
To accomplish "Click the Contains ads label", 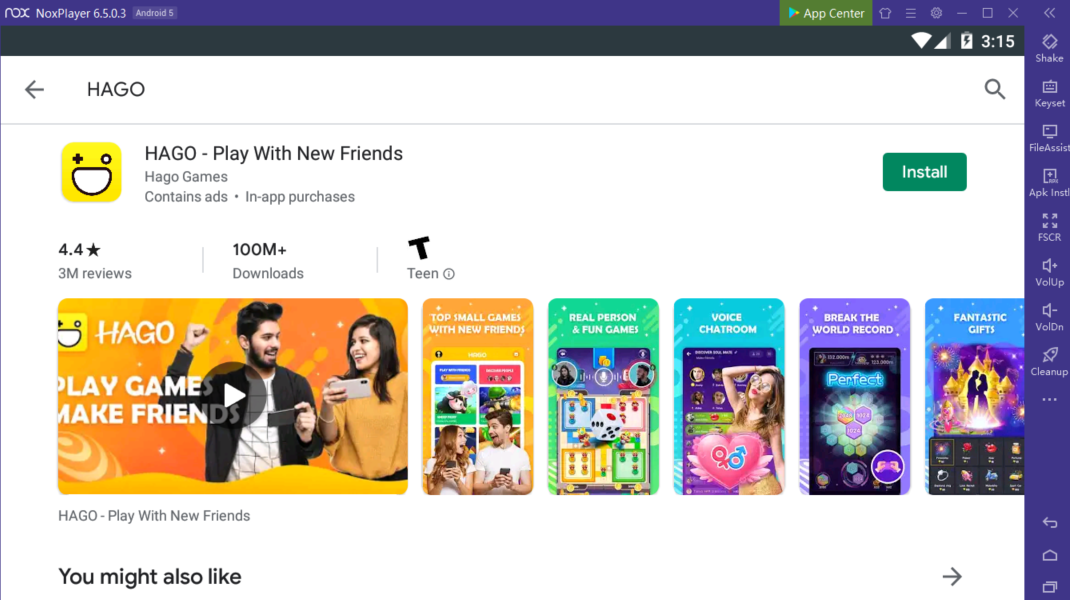I will click(186, 197).
